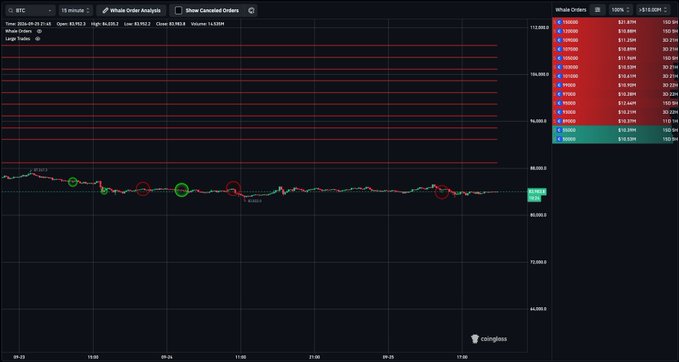Click the exchange icon on the 95000 row
The width and height of the screenshot is (679, 362).
[x=559, y=103]
